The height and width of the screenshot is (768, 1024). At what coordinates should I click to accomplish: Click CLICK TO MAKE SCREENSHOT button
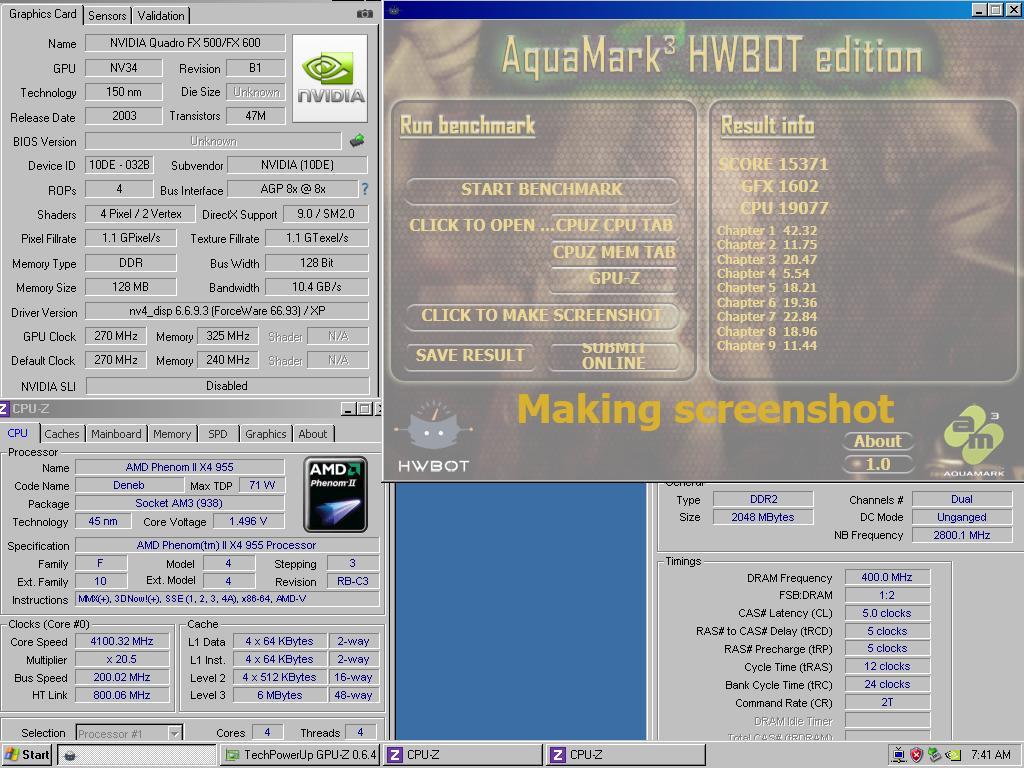point(541,315)
